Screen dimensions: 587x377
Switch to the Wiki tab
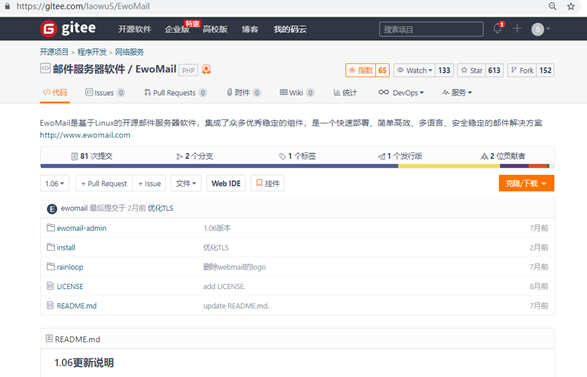coord(297,92)
